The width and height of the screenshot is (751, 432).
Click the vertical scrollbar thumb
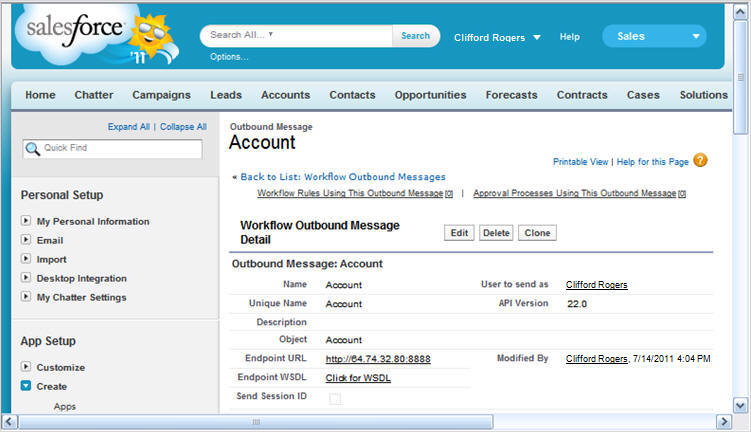[740, 78]
